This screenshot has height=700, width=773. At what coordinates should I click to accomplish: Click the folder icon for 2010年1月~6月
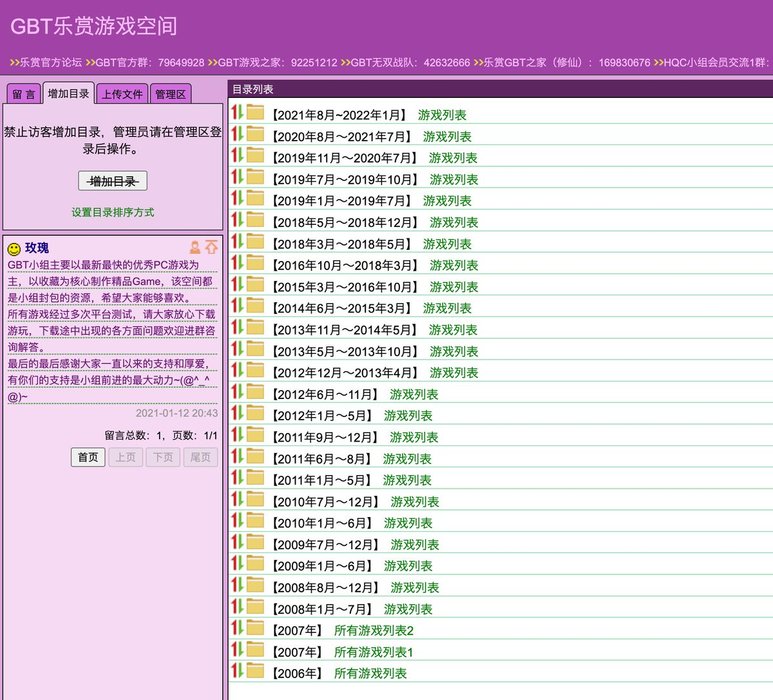[x=255, y=521]
